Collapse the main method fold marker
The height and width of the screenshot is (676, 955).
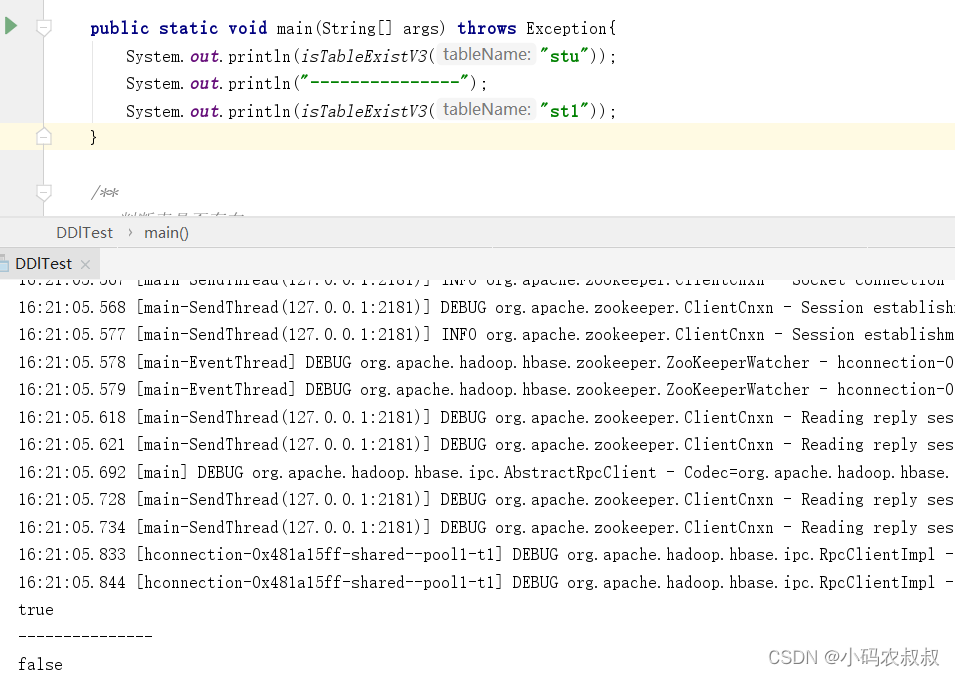pos(44,27)
